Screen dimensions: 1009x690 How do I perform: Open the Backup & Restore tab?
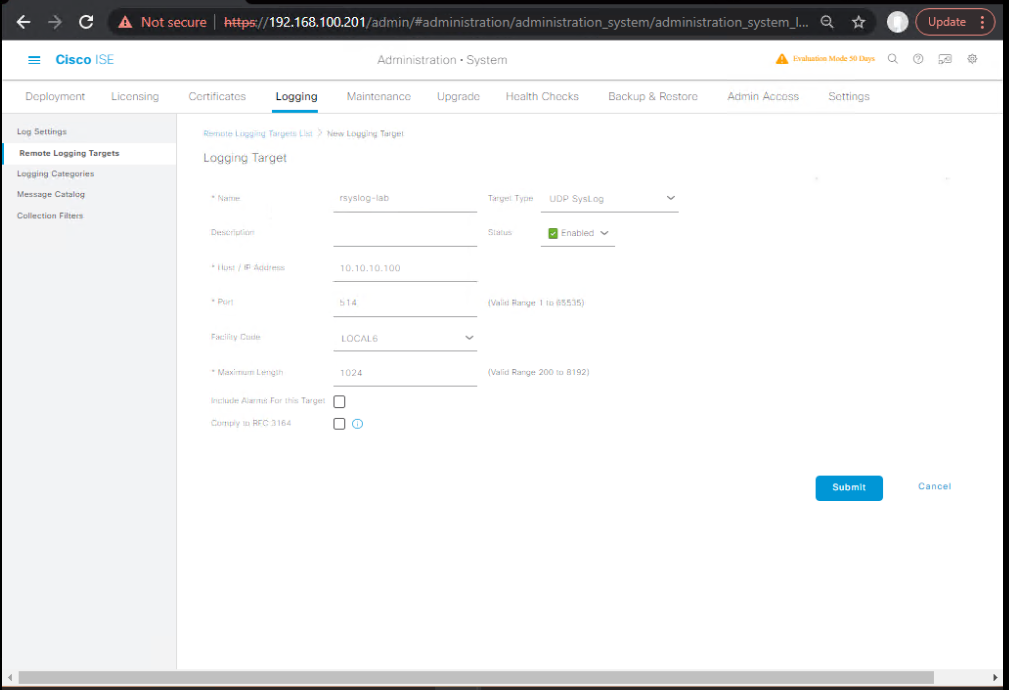[x=652, y=96]
